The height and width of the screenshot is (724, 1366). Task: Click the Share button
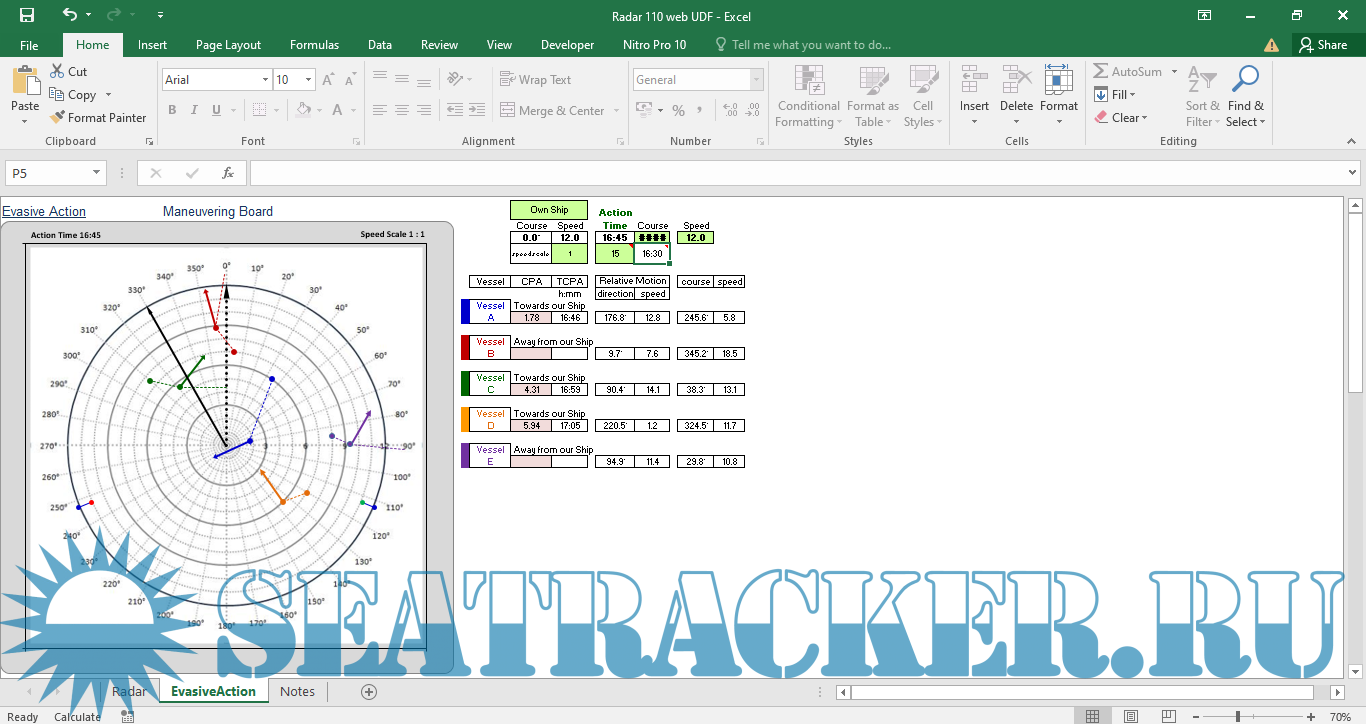[x=1322, y=45]
